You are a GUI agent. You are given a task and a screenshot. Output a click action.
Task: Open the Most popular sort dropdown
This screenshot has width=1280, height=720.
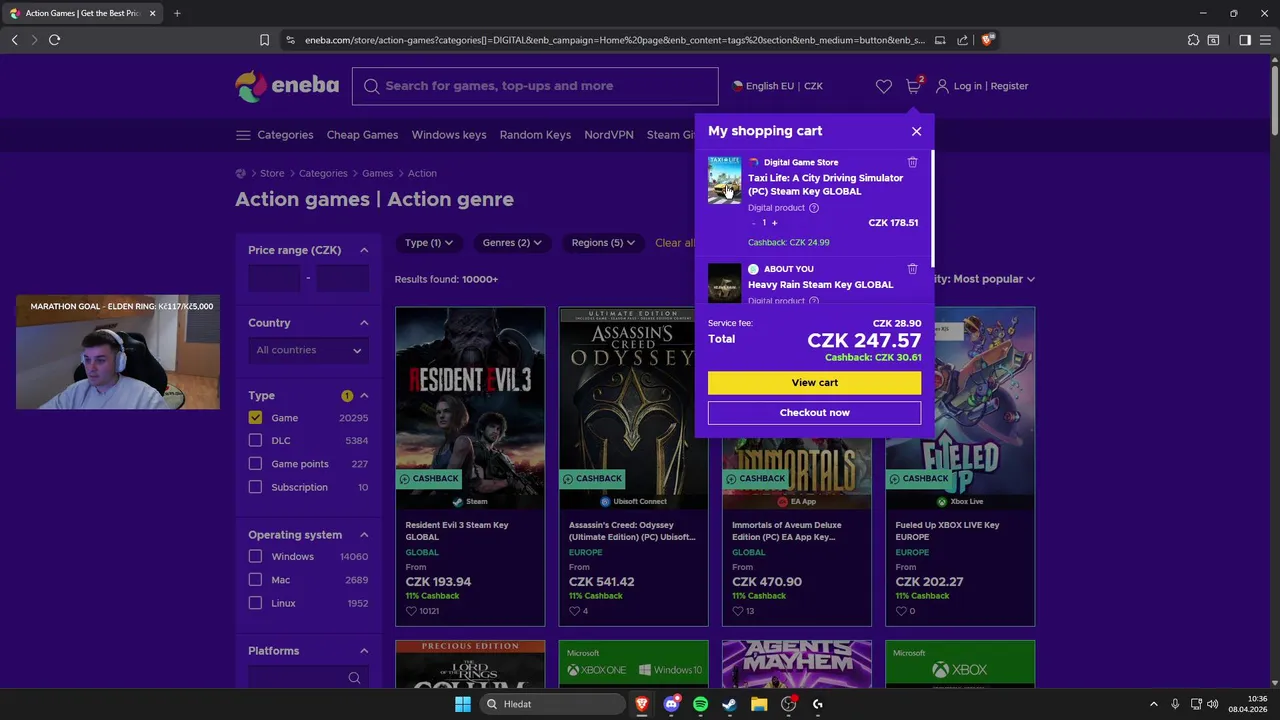(994, 279)
